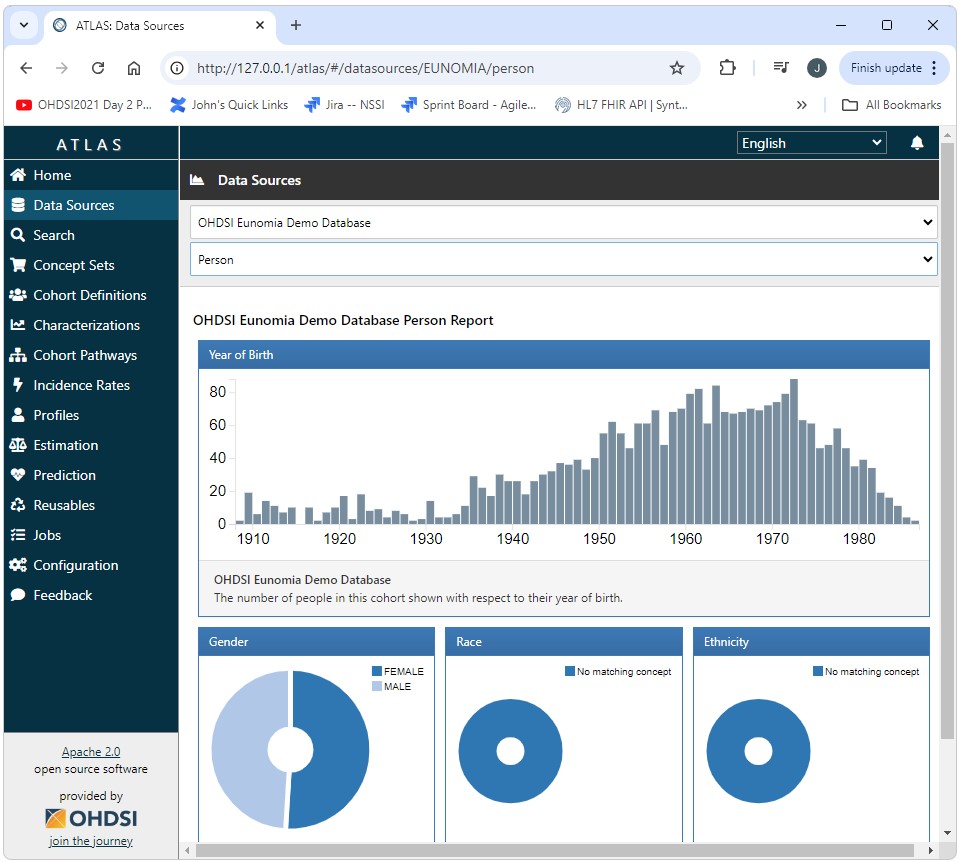959x862 pixels.
Task: Open the OHDSI2021 Day 2 bookmark
Action: pyautogui.click(x=84, y=105)
